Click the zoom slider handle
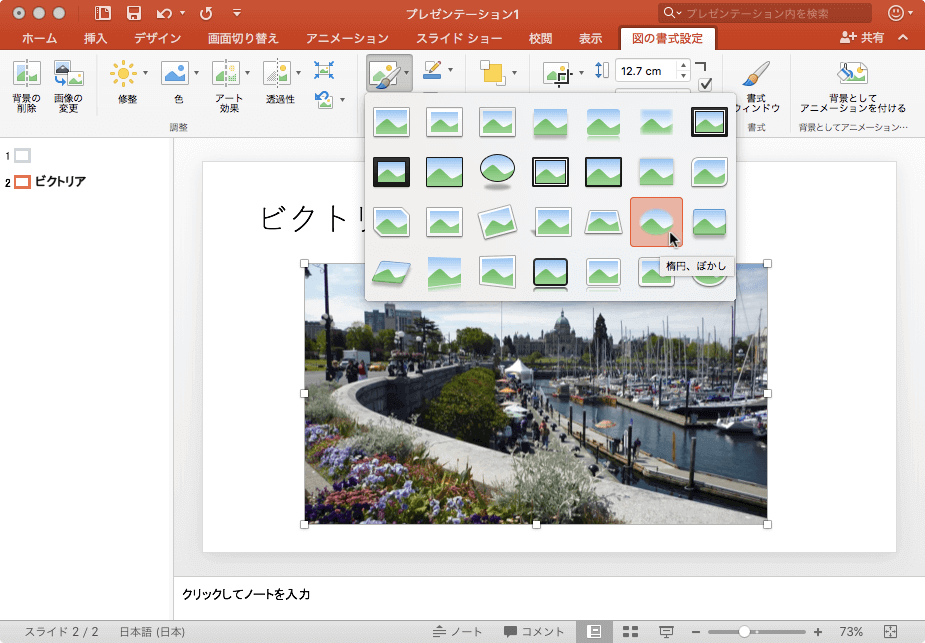Viewport: 925px width, 643px height. (744, 631)
